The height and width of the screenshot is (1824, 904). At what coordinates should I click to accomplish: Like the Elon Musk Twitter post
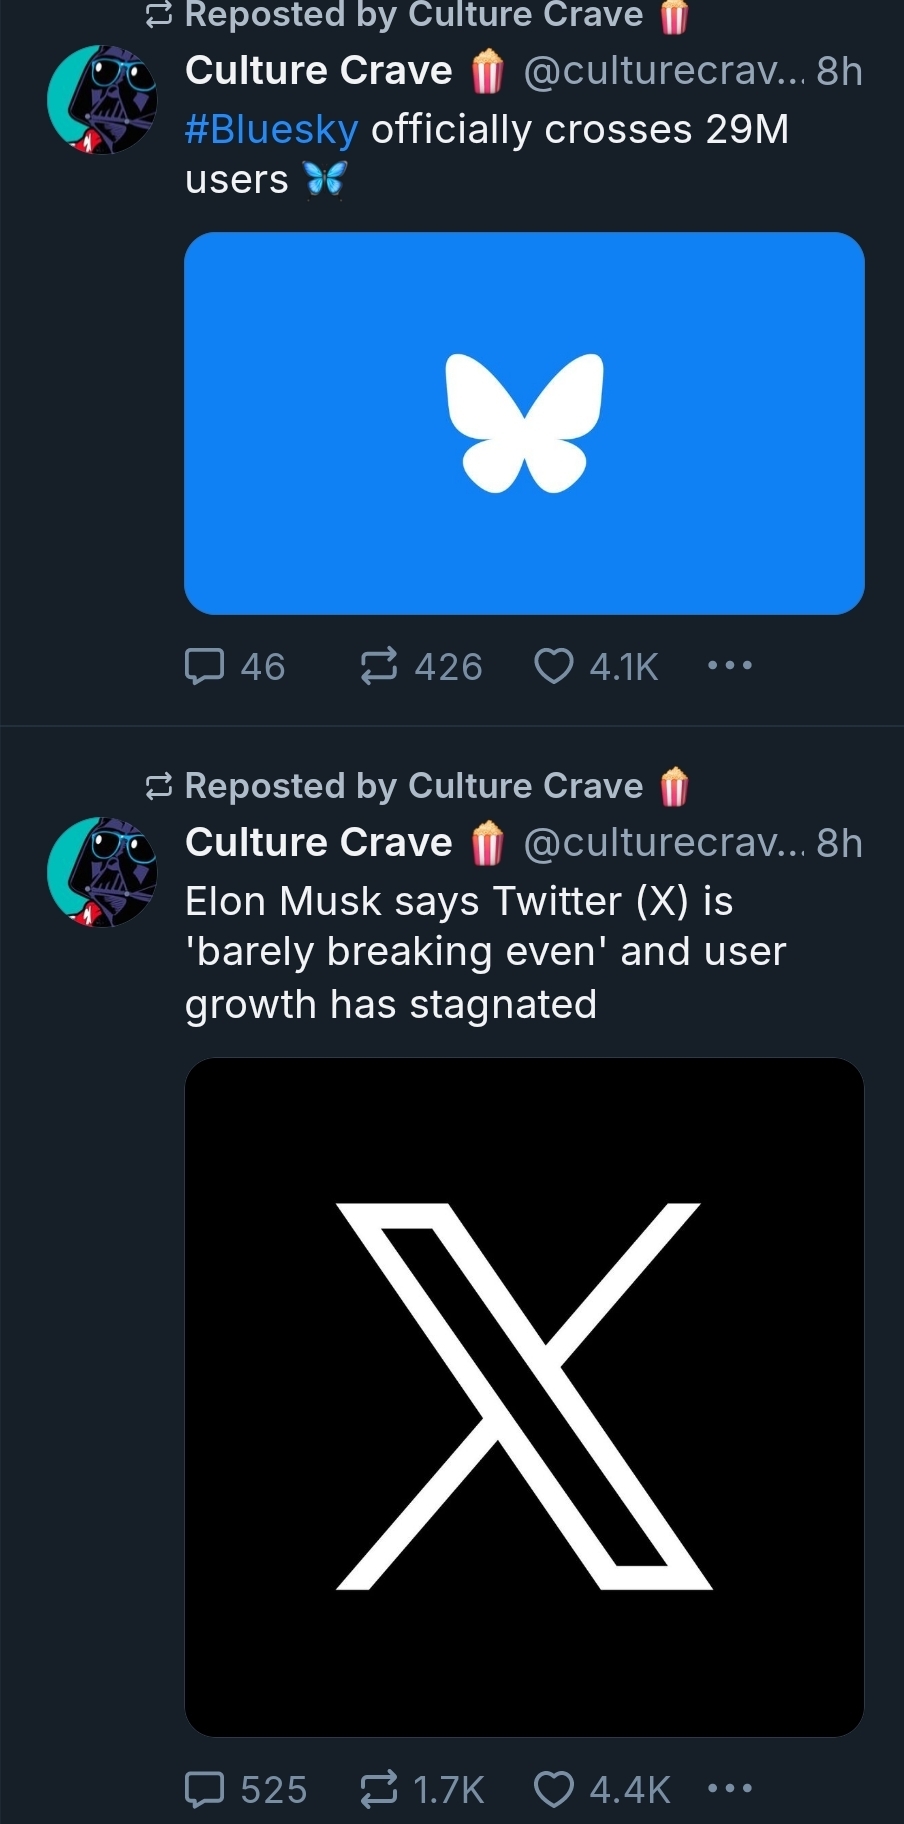coord(554,1789)
